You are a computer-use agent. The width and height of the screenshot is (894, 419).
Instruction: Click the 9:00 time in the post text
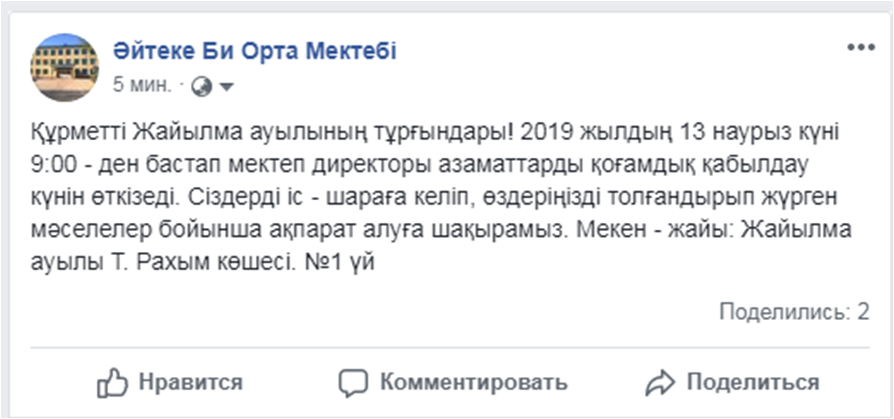pos(53,165)
